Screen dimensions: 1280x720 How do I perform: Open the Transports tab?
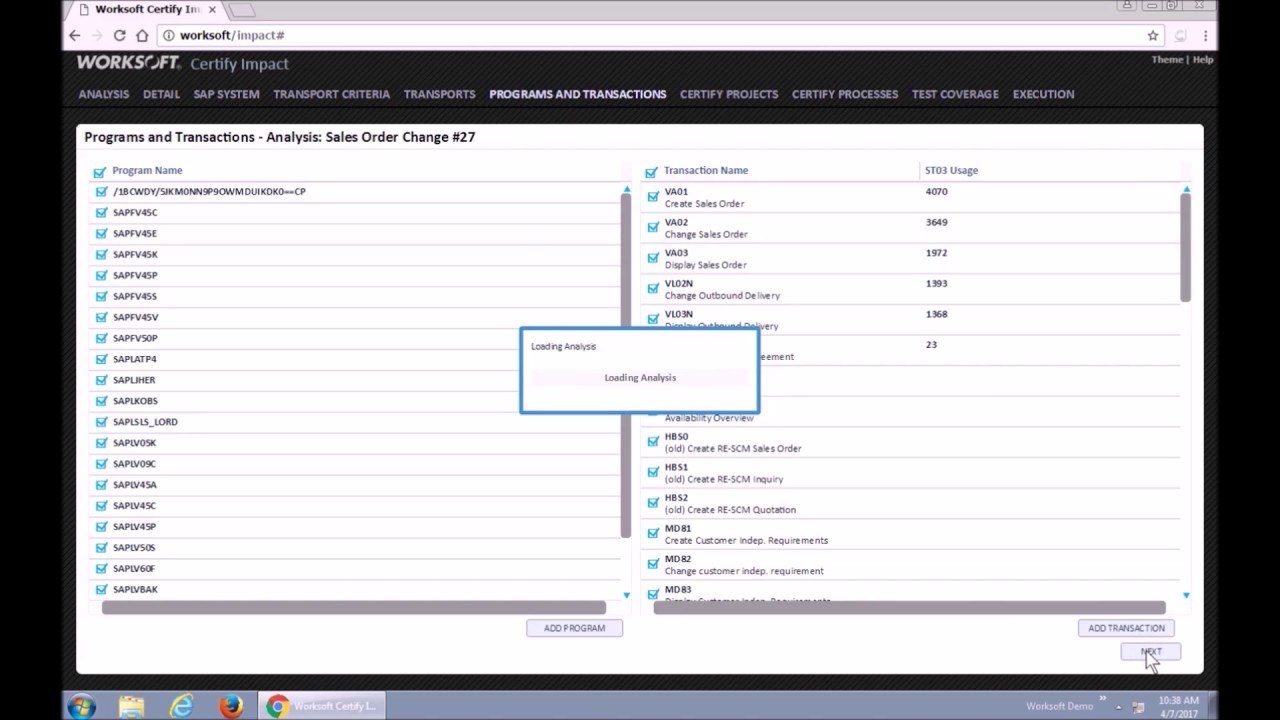(x=440, y=94)
